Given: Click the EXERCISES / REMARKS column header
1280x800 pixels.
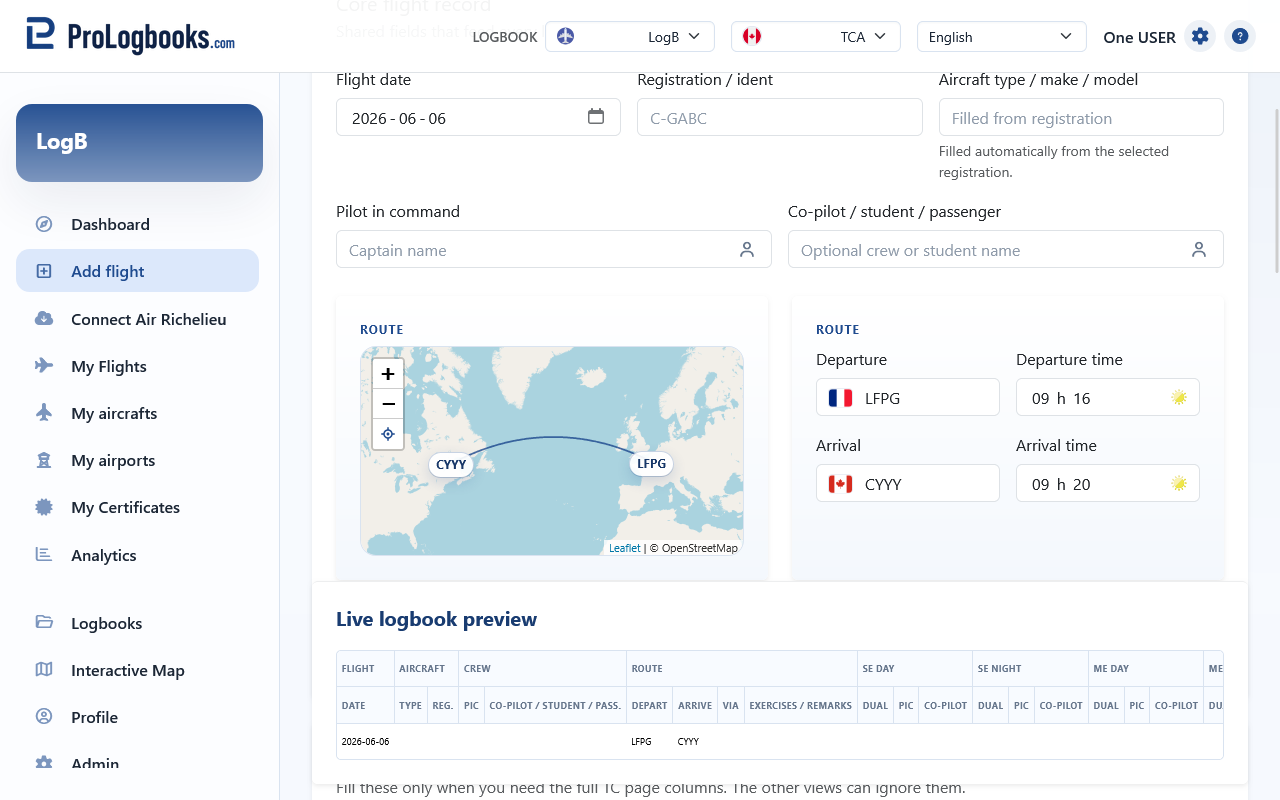Looking at the screenshot, I should click(x=801, y=705).
